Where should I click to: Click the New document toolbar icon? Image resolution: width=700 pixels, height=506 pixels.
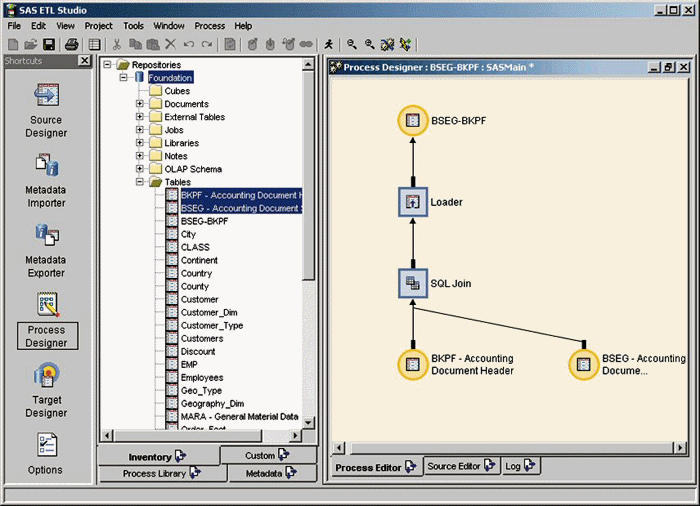point(13,44)
